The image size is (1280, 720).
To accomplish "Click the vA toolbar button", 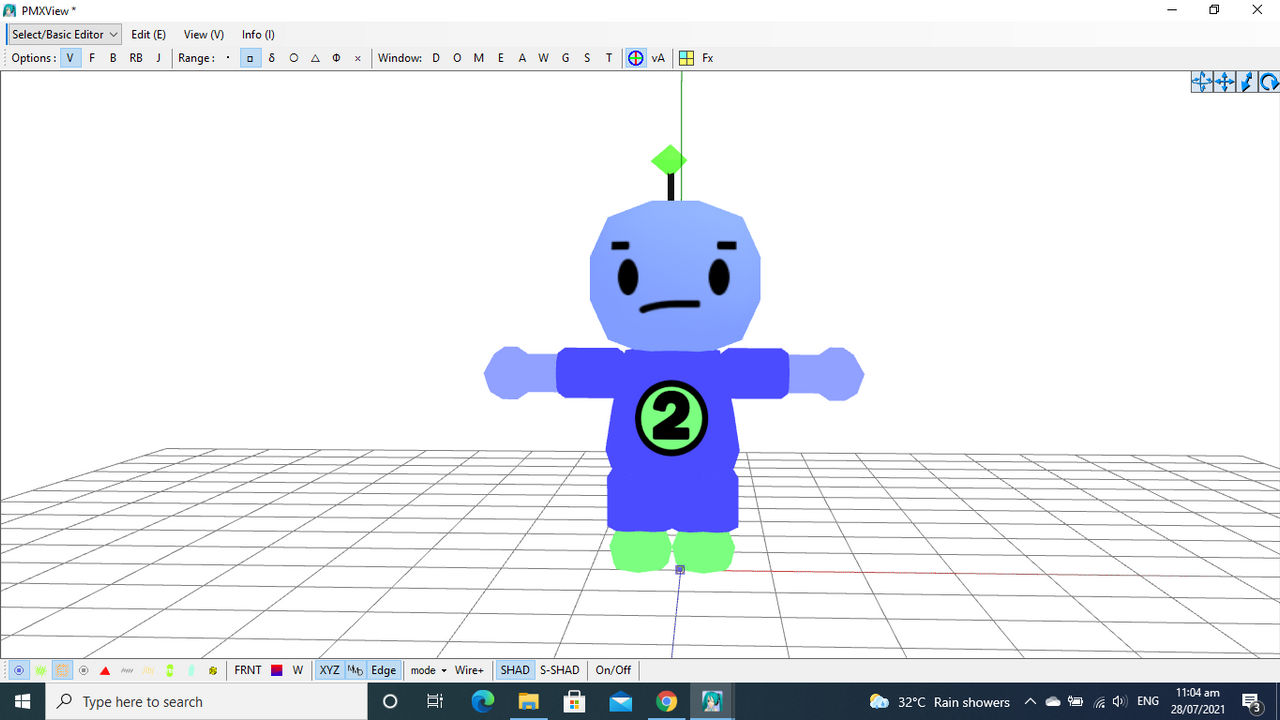I will click(x=658, y=58).
